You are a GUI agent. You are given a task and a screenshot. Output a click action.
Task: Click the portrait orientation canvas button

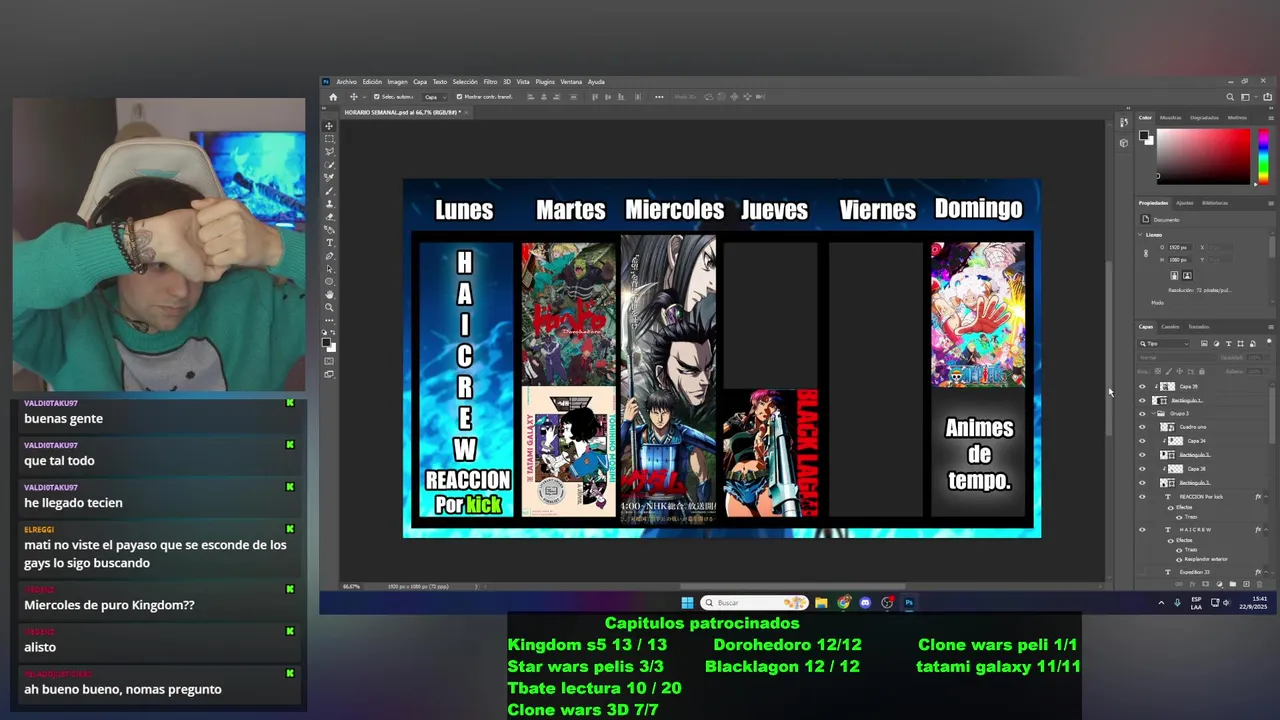click(1174, 275)
